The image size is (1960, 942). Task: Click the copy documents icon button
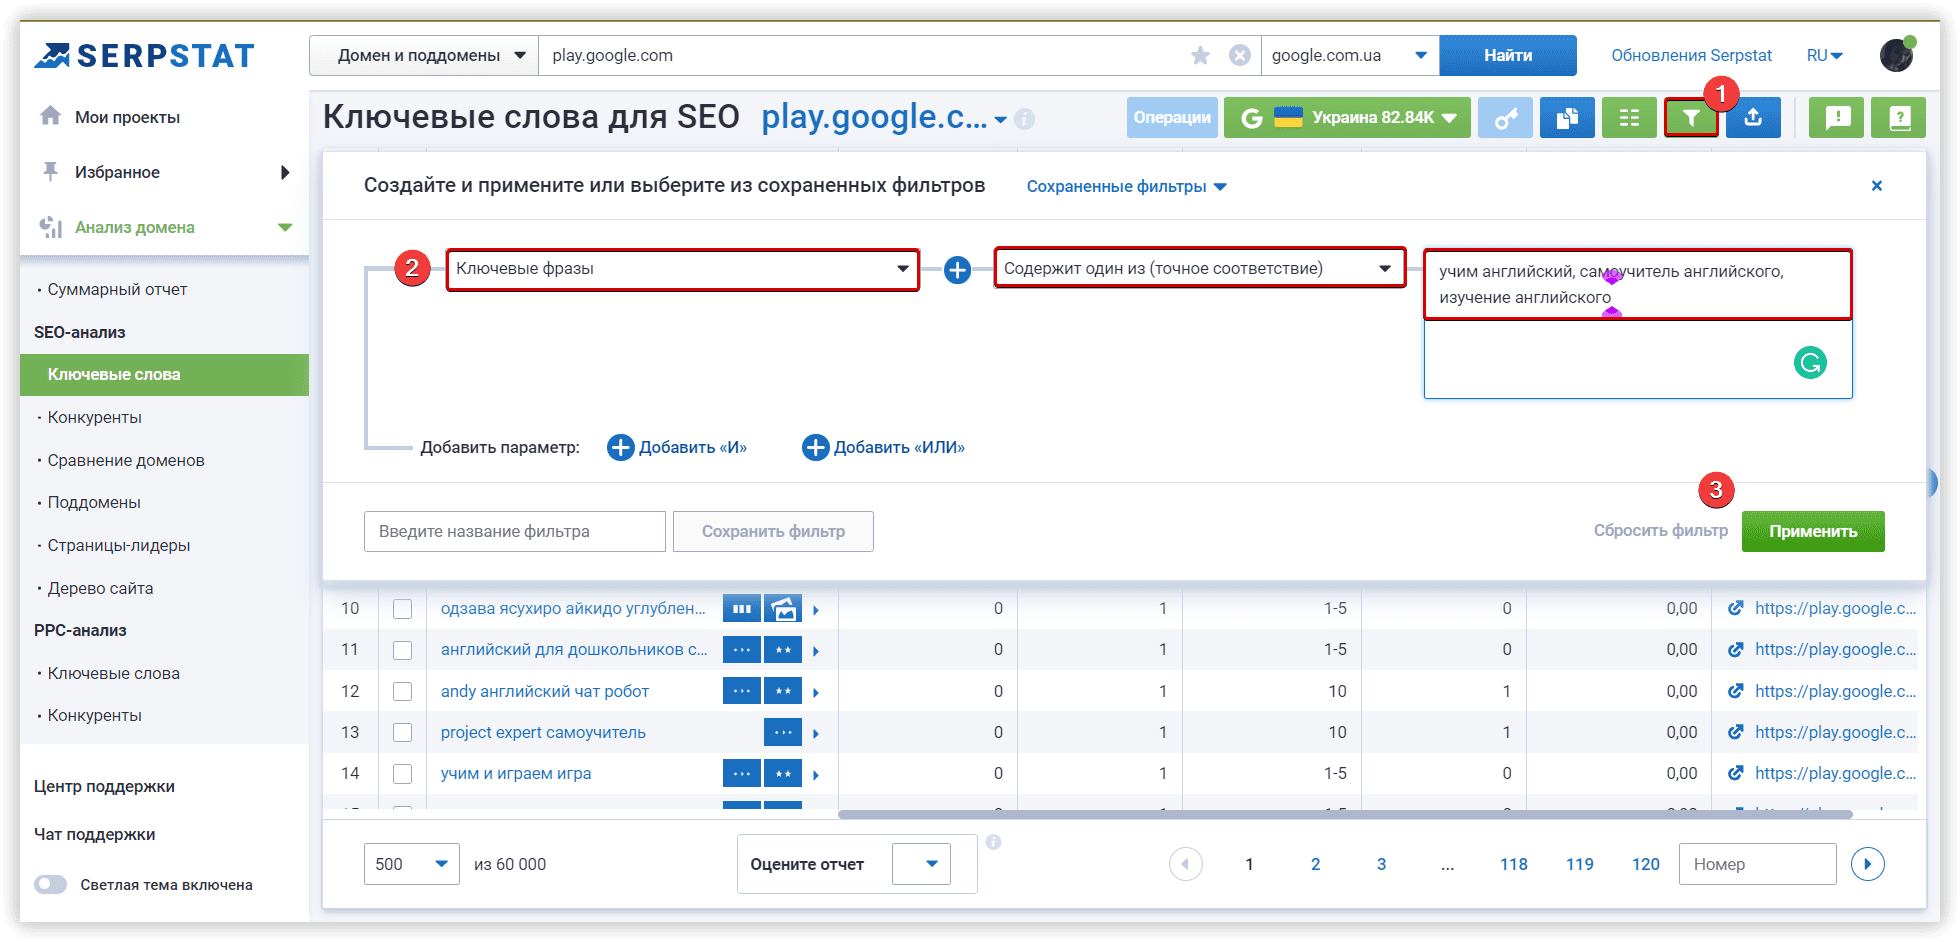(x=1567, y=118)
